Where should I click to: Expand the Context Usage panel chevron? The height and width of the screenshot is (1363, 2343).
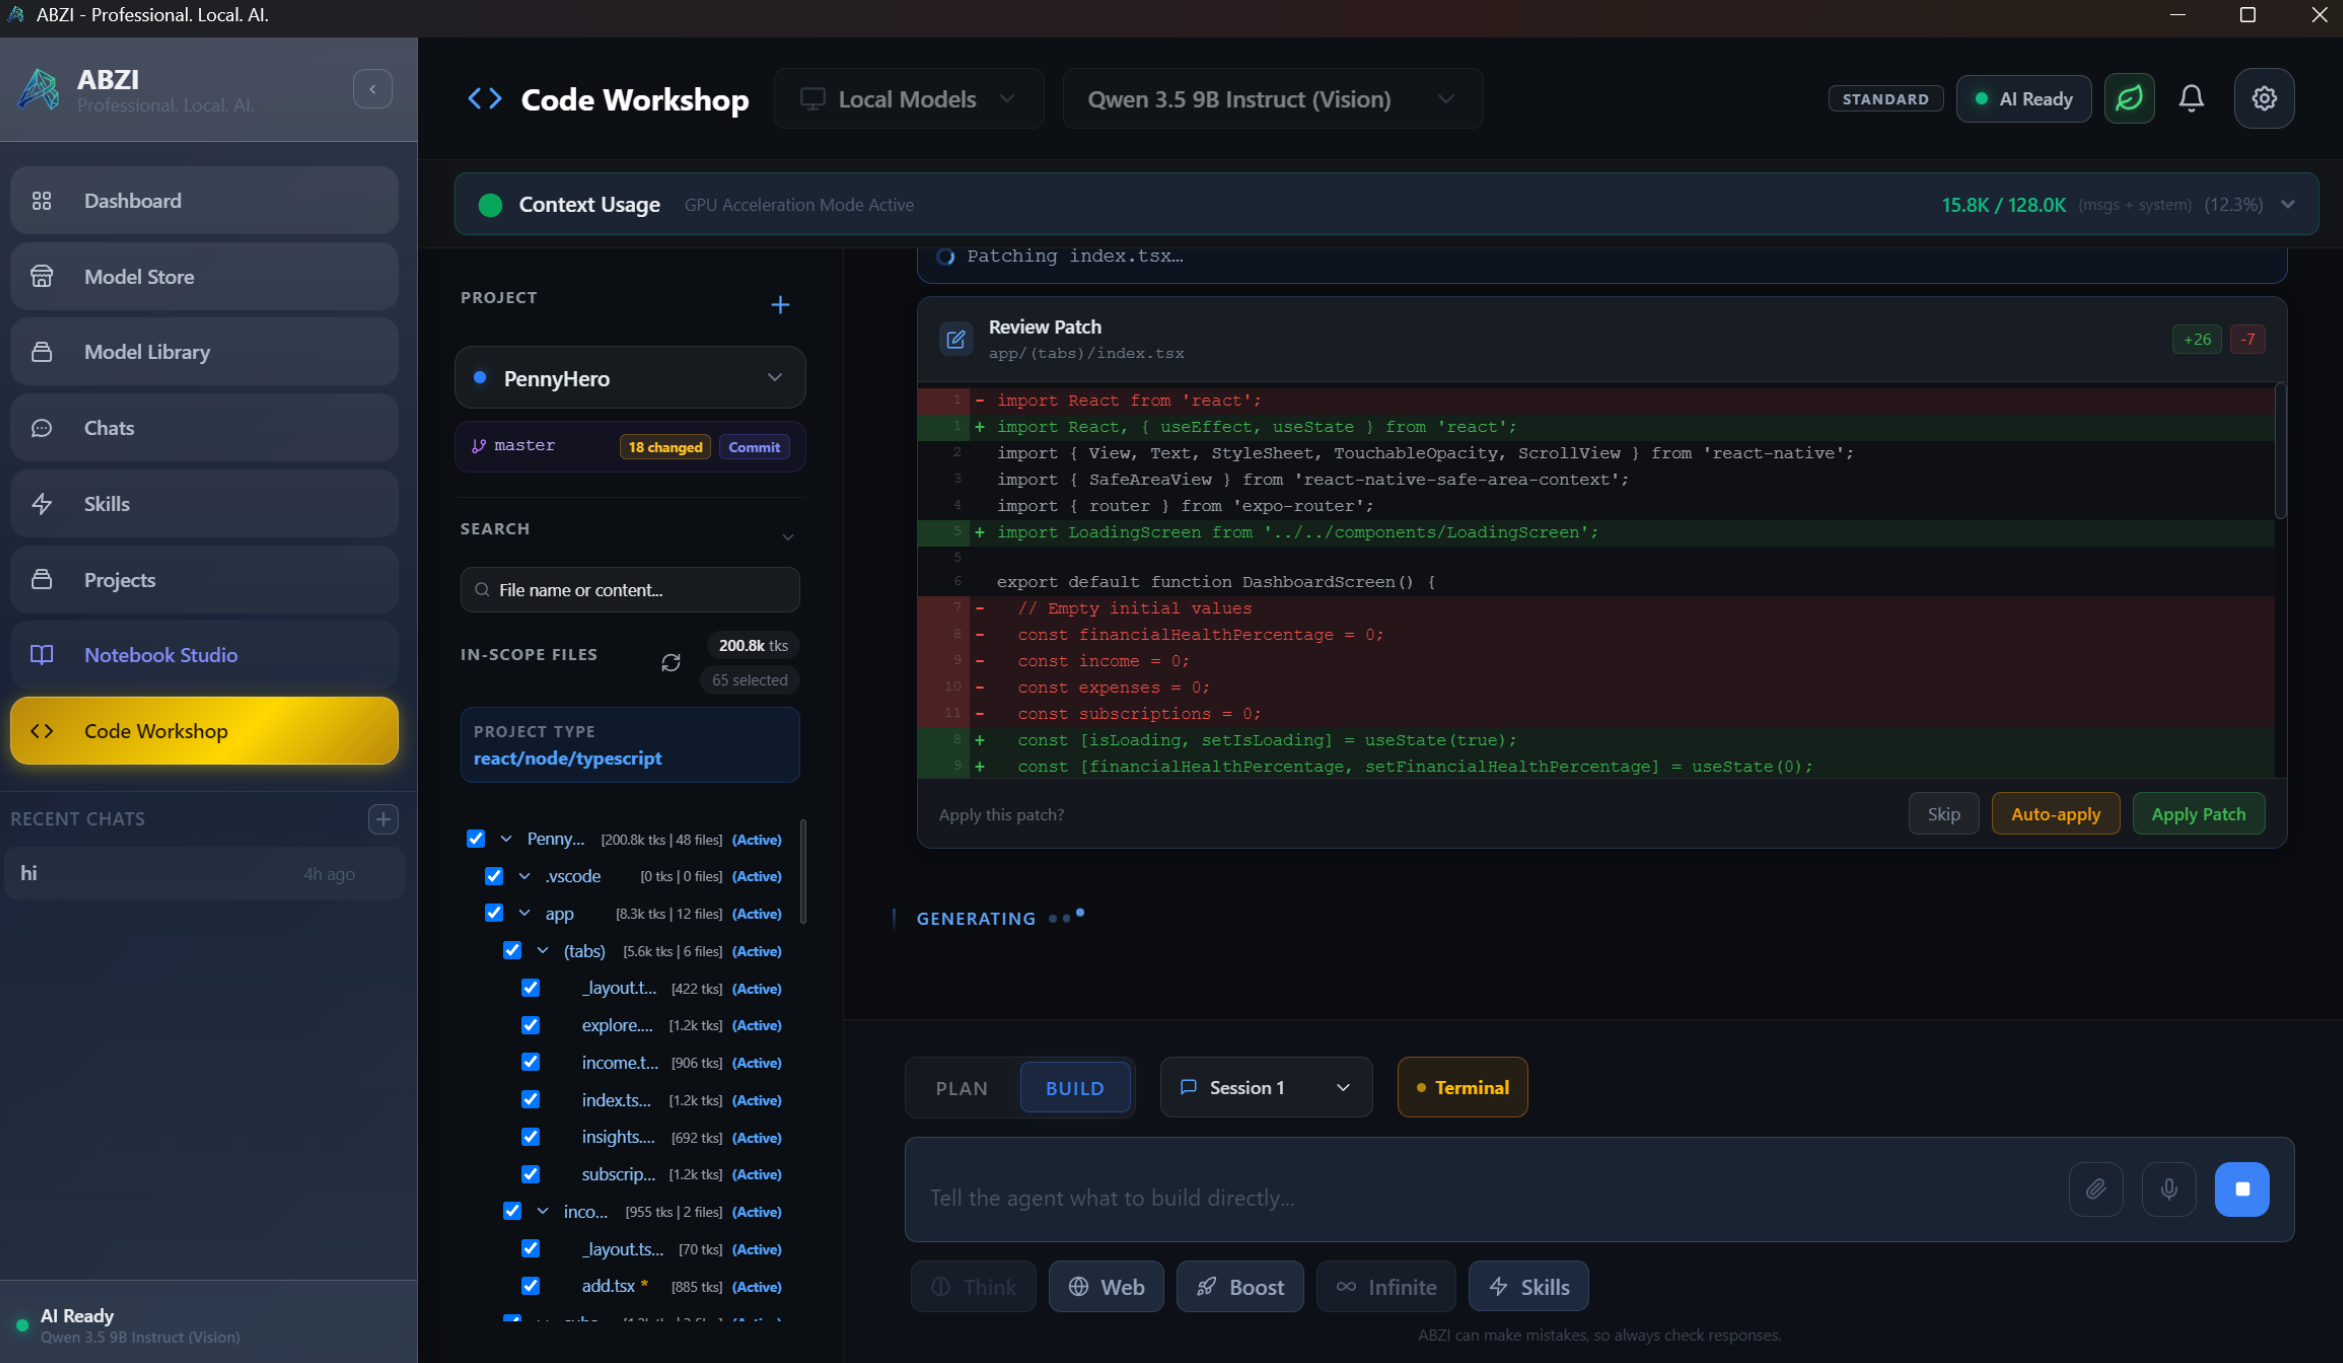pos(2288,205)
